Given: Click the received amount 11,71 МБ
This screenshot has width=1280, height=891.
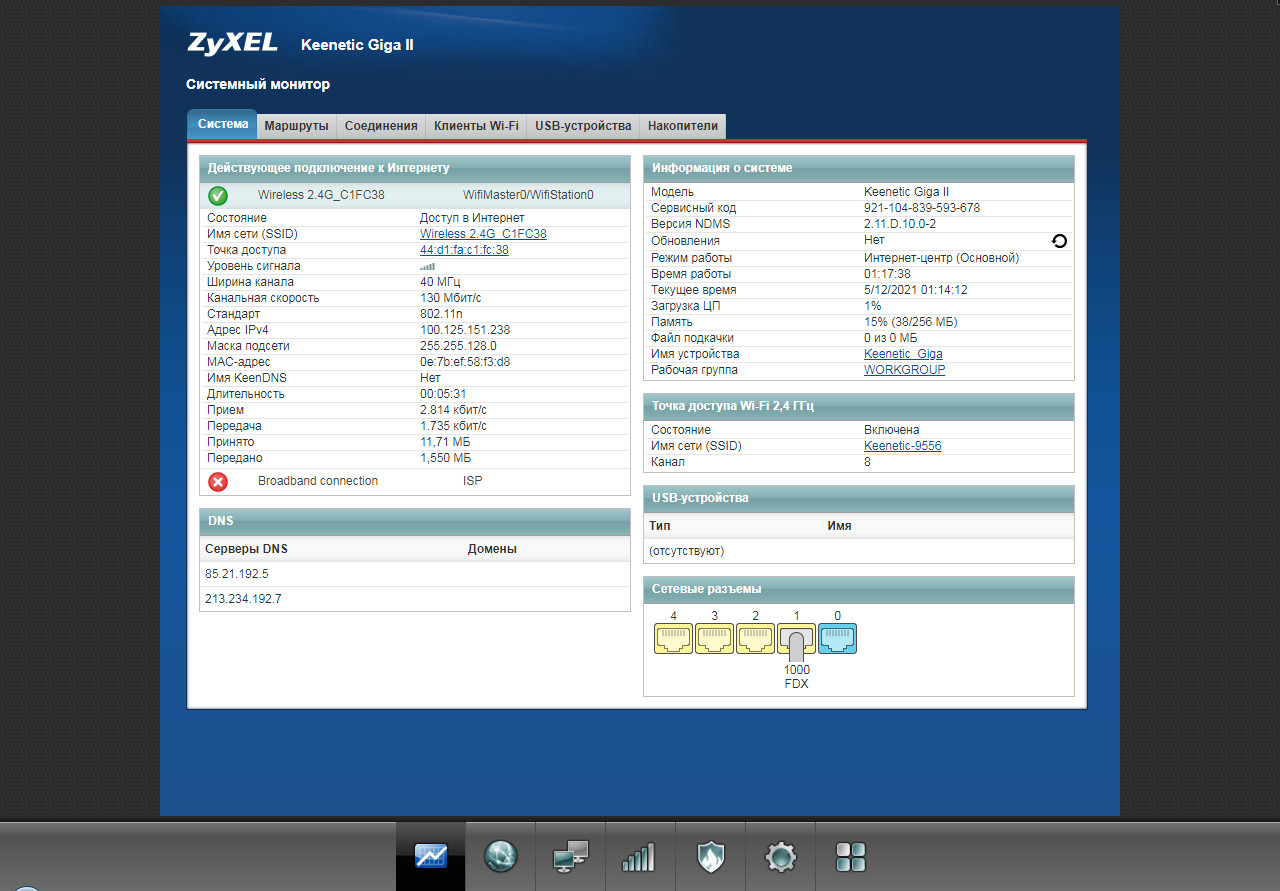Looking at the screenshot, I should click(445, 442).
